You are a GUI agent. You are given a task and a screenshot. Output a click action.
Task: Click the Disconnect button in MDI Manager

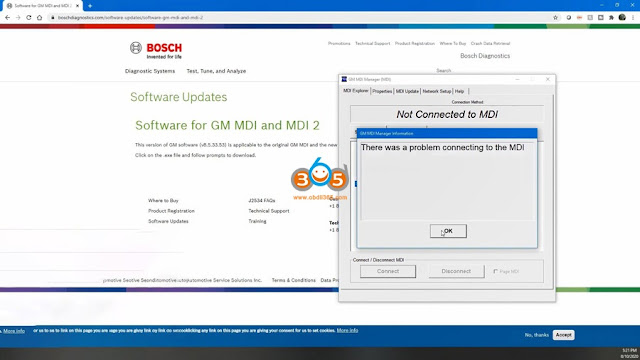(x=456, y=271)
